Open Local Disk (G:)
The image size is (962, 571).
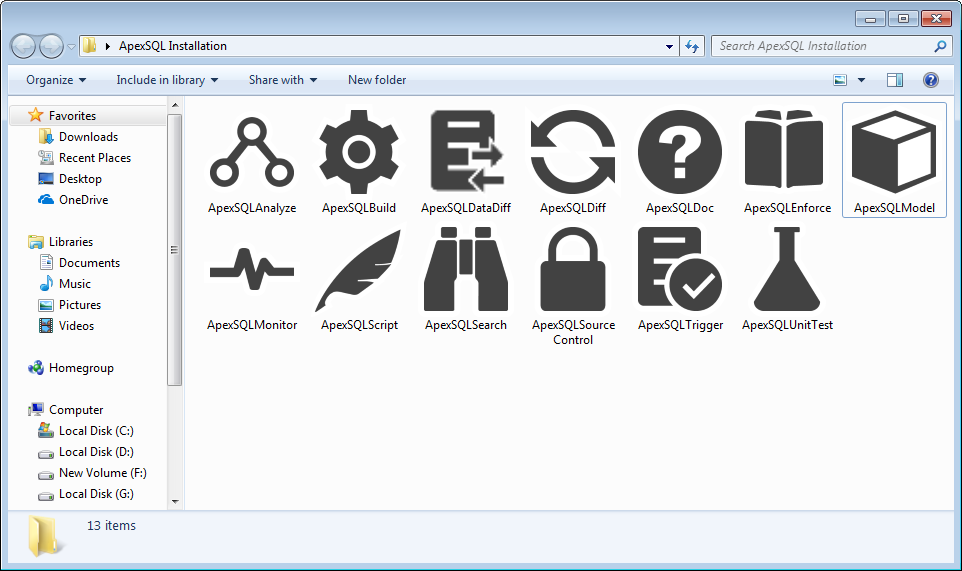click(x=96, y=494)
